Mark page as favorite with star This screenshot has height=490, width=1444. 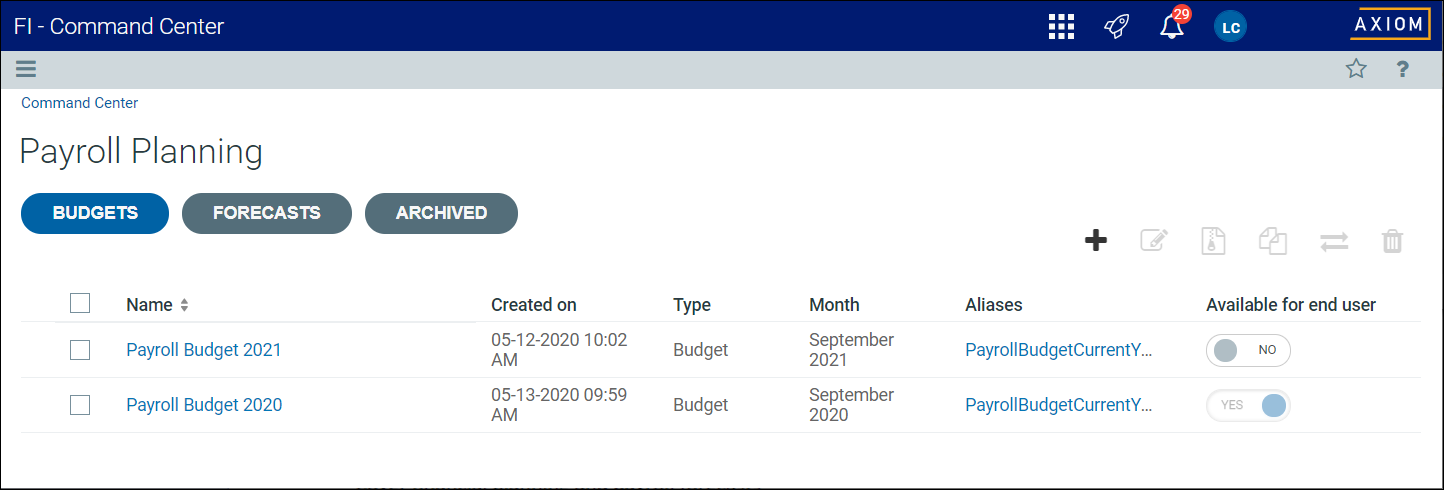1356,69
